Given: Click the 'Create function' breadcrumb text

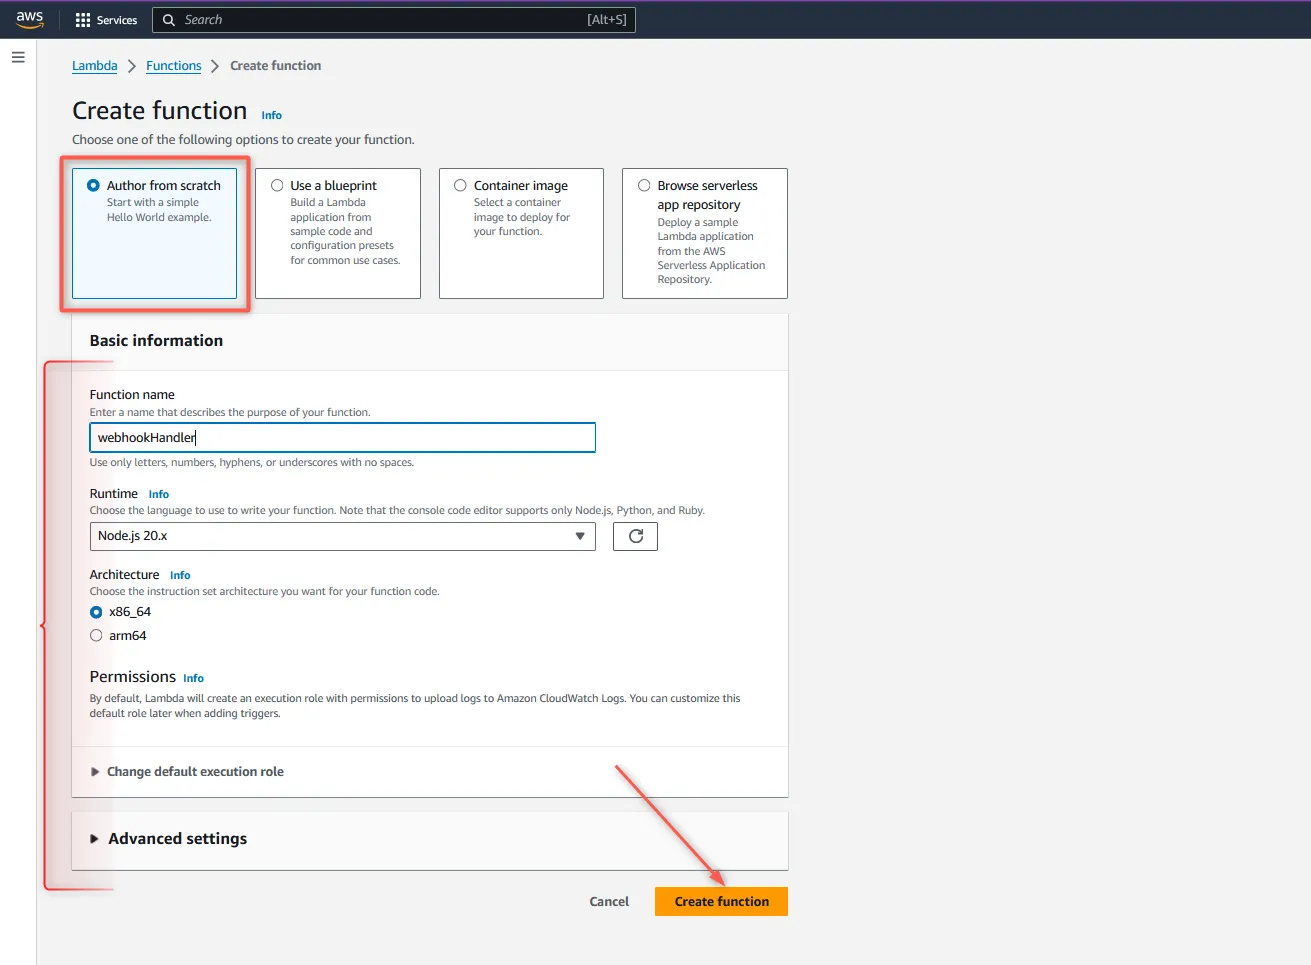Looking at the screenshot, I should pos(276,66).
